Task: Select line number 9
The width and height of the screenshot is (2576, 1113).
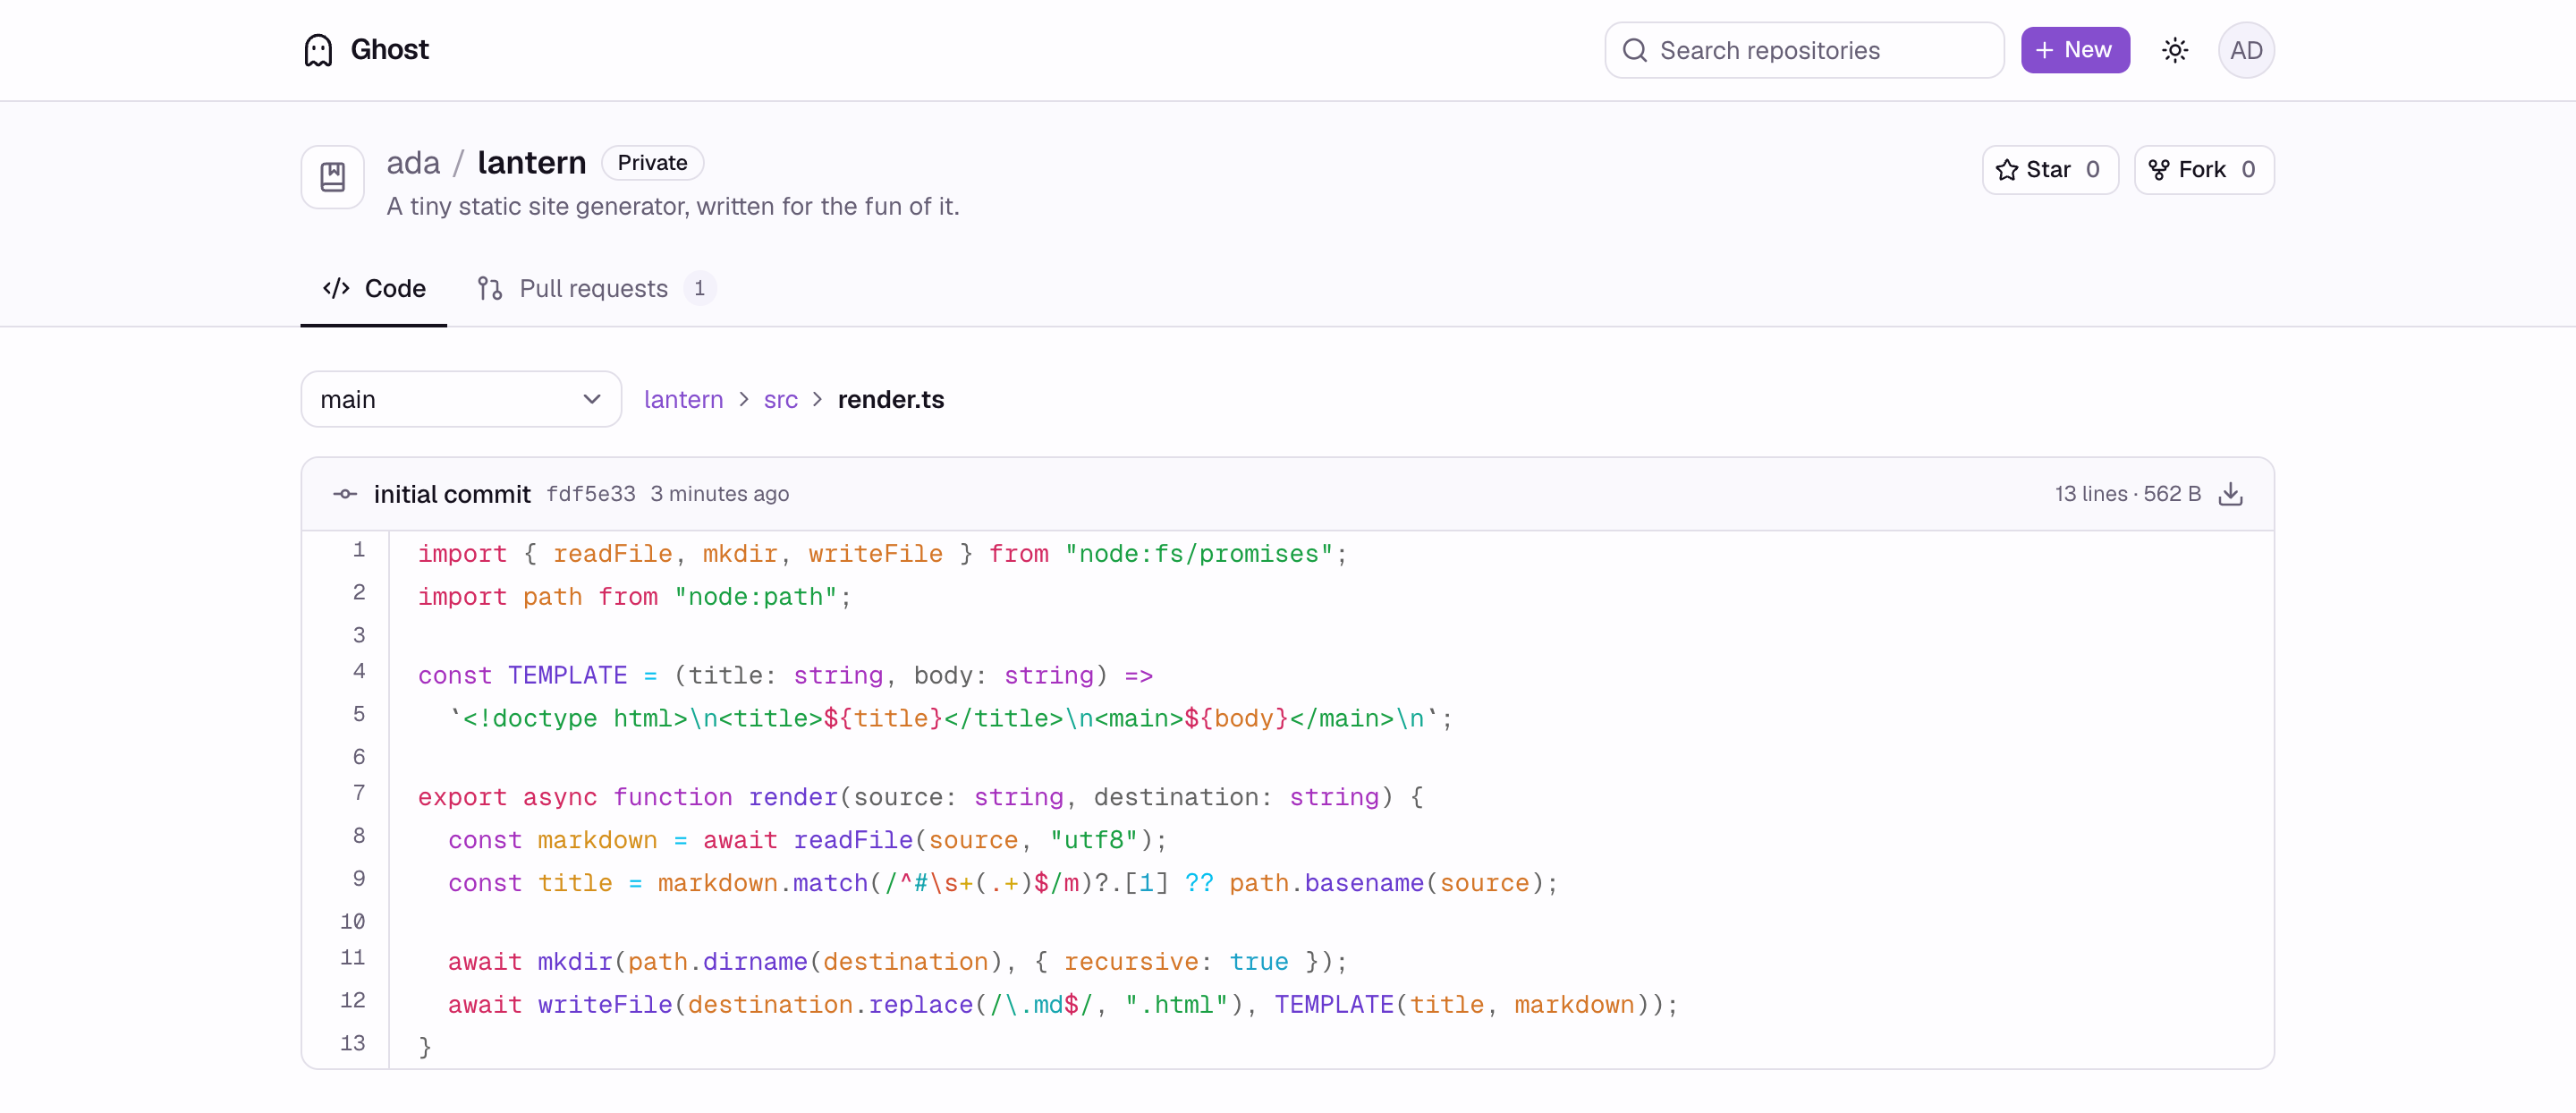Action: (358, 879)
